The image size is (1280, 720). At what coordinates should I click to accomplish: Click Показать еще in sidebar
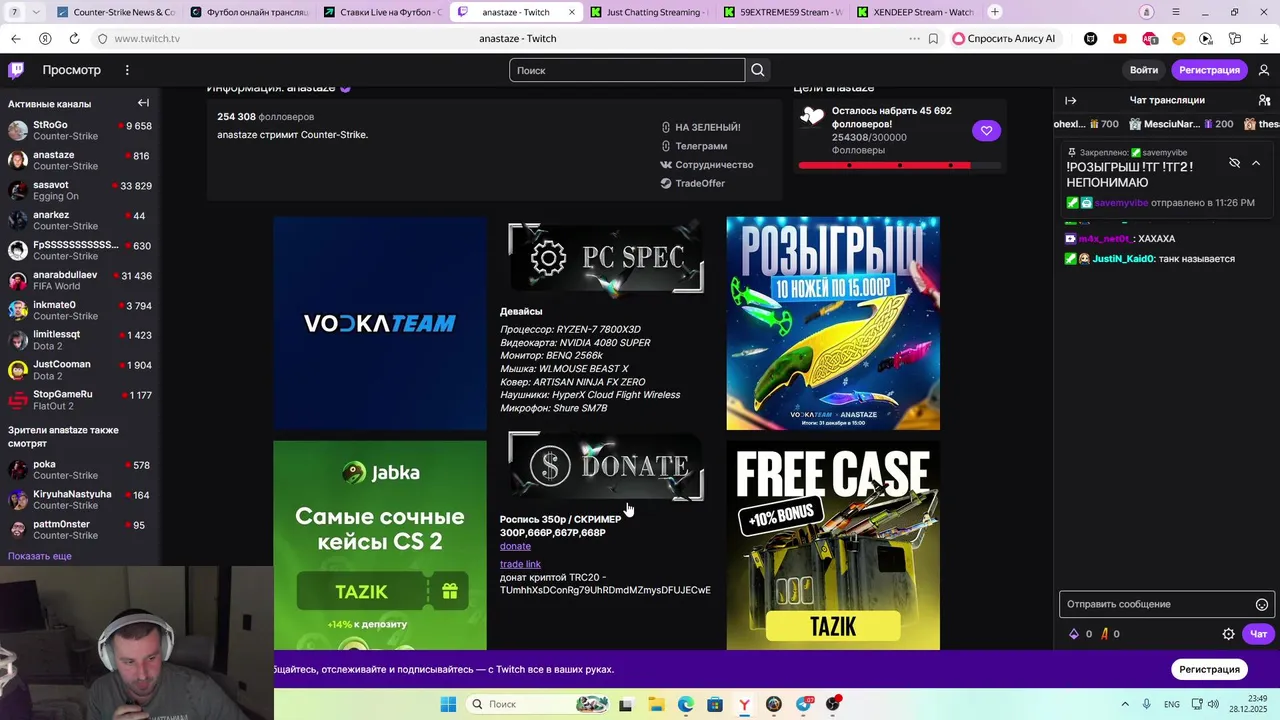coord(40,556)
